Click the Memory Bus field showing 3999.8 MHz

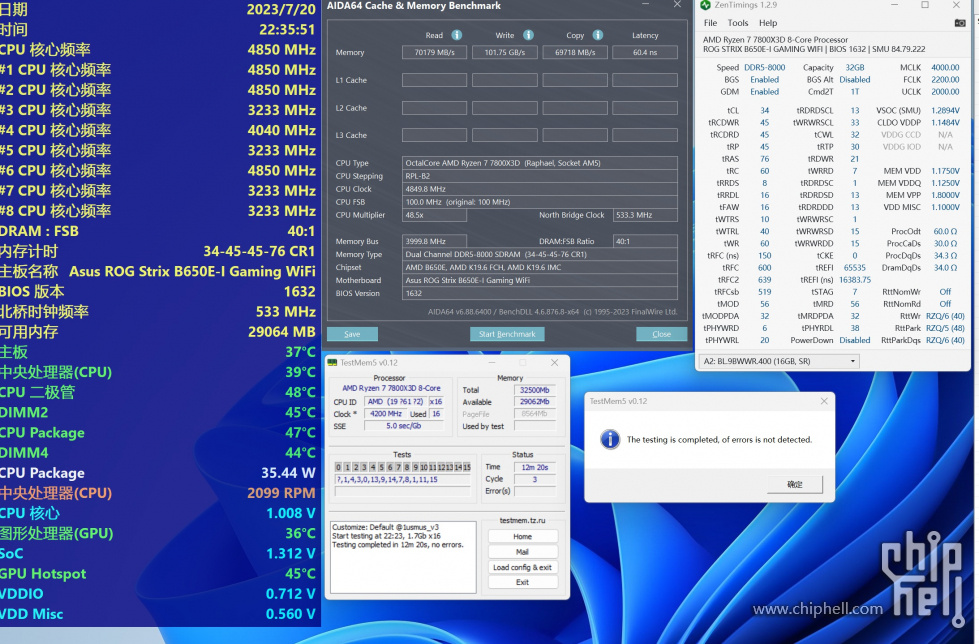point(435,241)
